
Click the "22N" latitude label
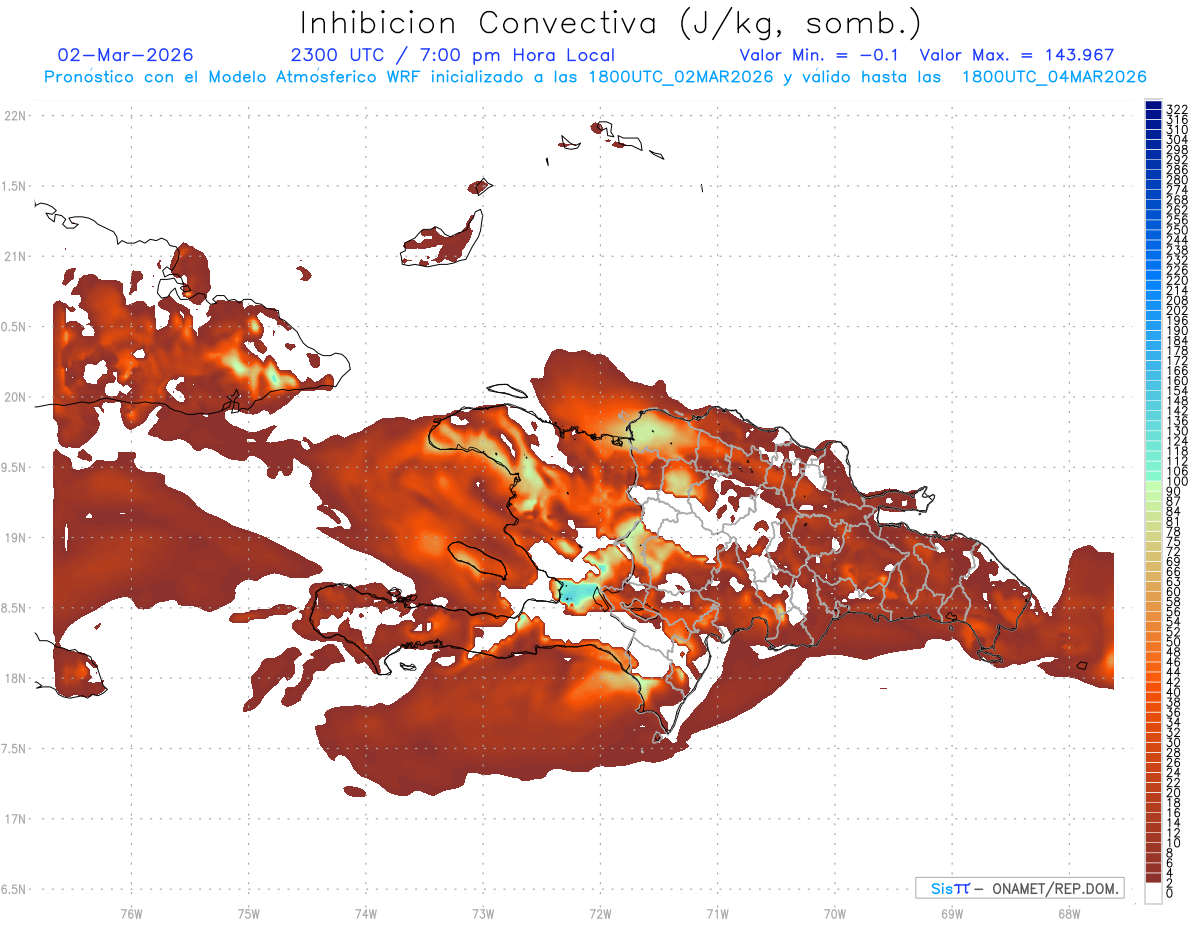click(x=15, y=116)
